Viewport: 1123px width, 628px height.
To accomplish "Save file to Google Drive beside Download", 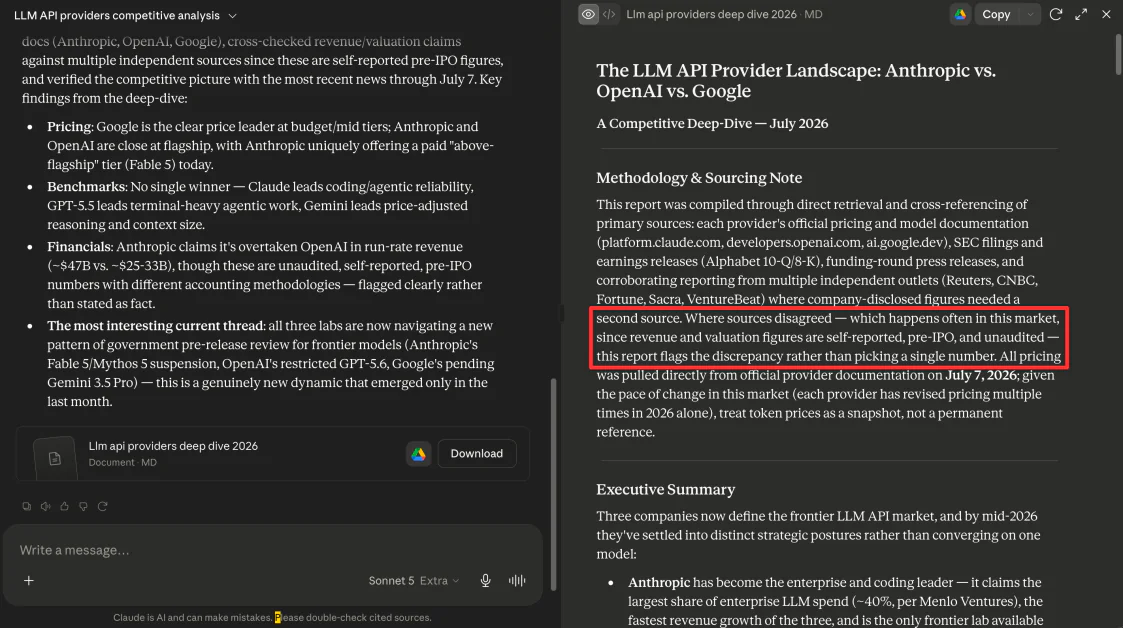I will [418, 454].
